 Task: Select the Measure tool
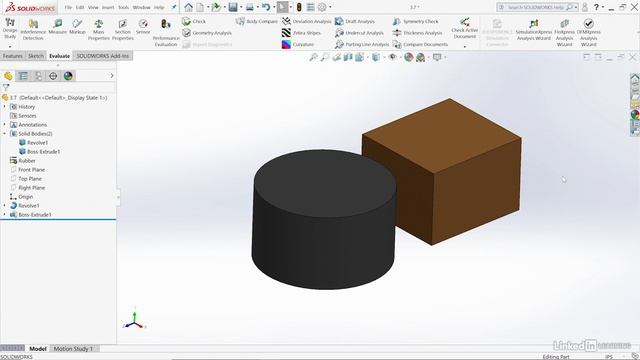(57, 27)
